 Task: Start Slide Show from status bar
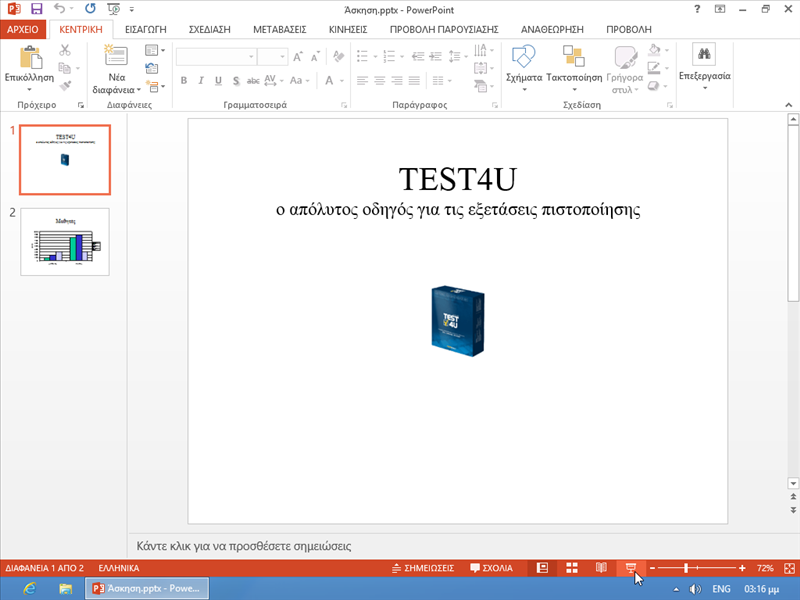click(x=631, y=568)
